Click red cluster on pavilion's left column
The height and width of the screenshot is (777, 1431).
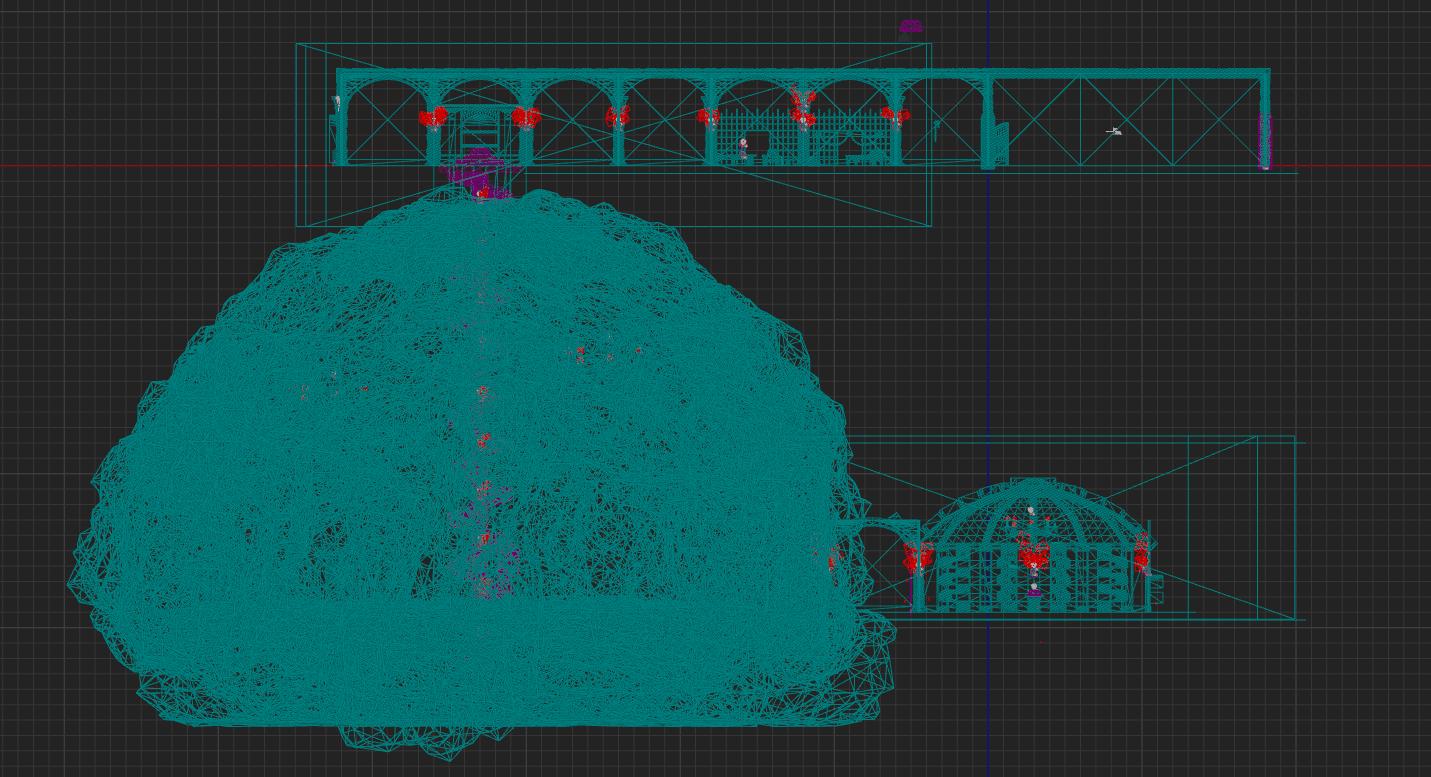918,557
